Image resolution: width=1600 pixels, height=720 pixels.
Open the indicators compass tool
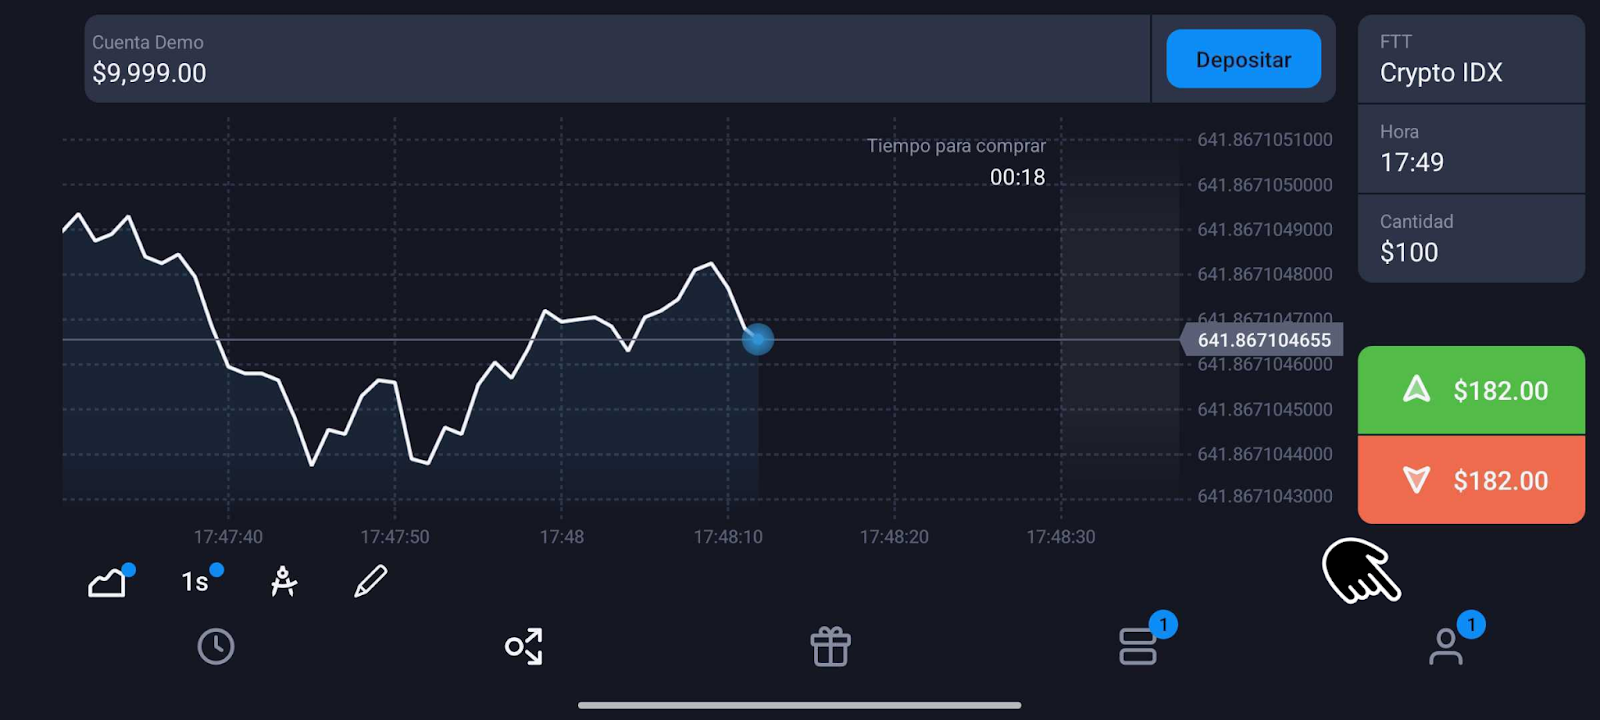point(284,581)
